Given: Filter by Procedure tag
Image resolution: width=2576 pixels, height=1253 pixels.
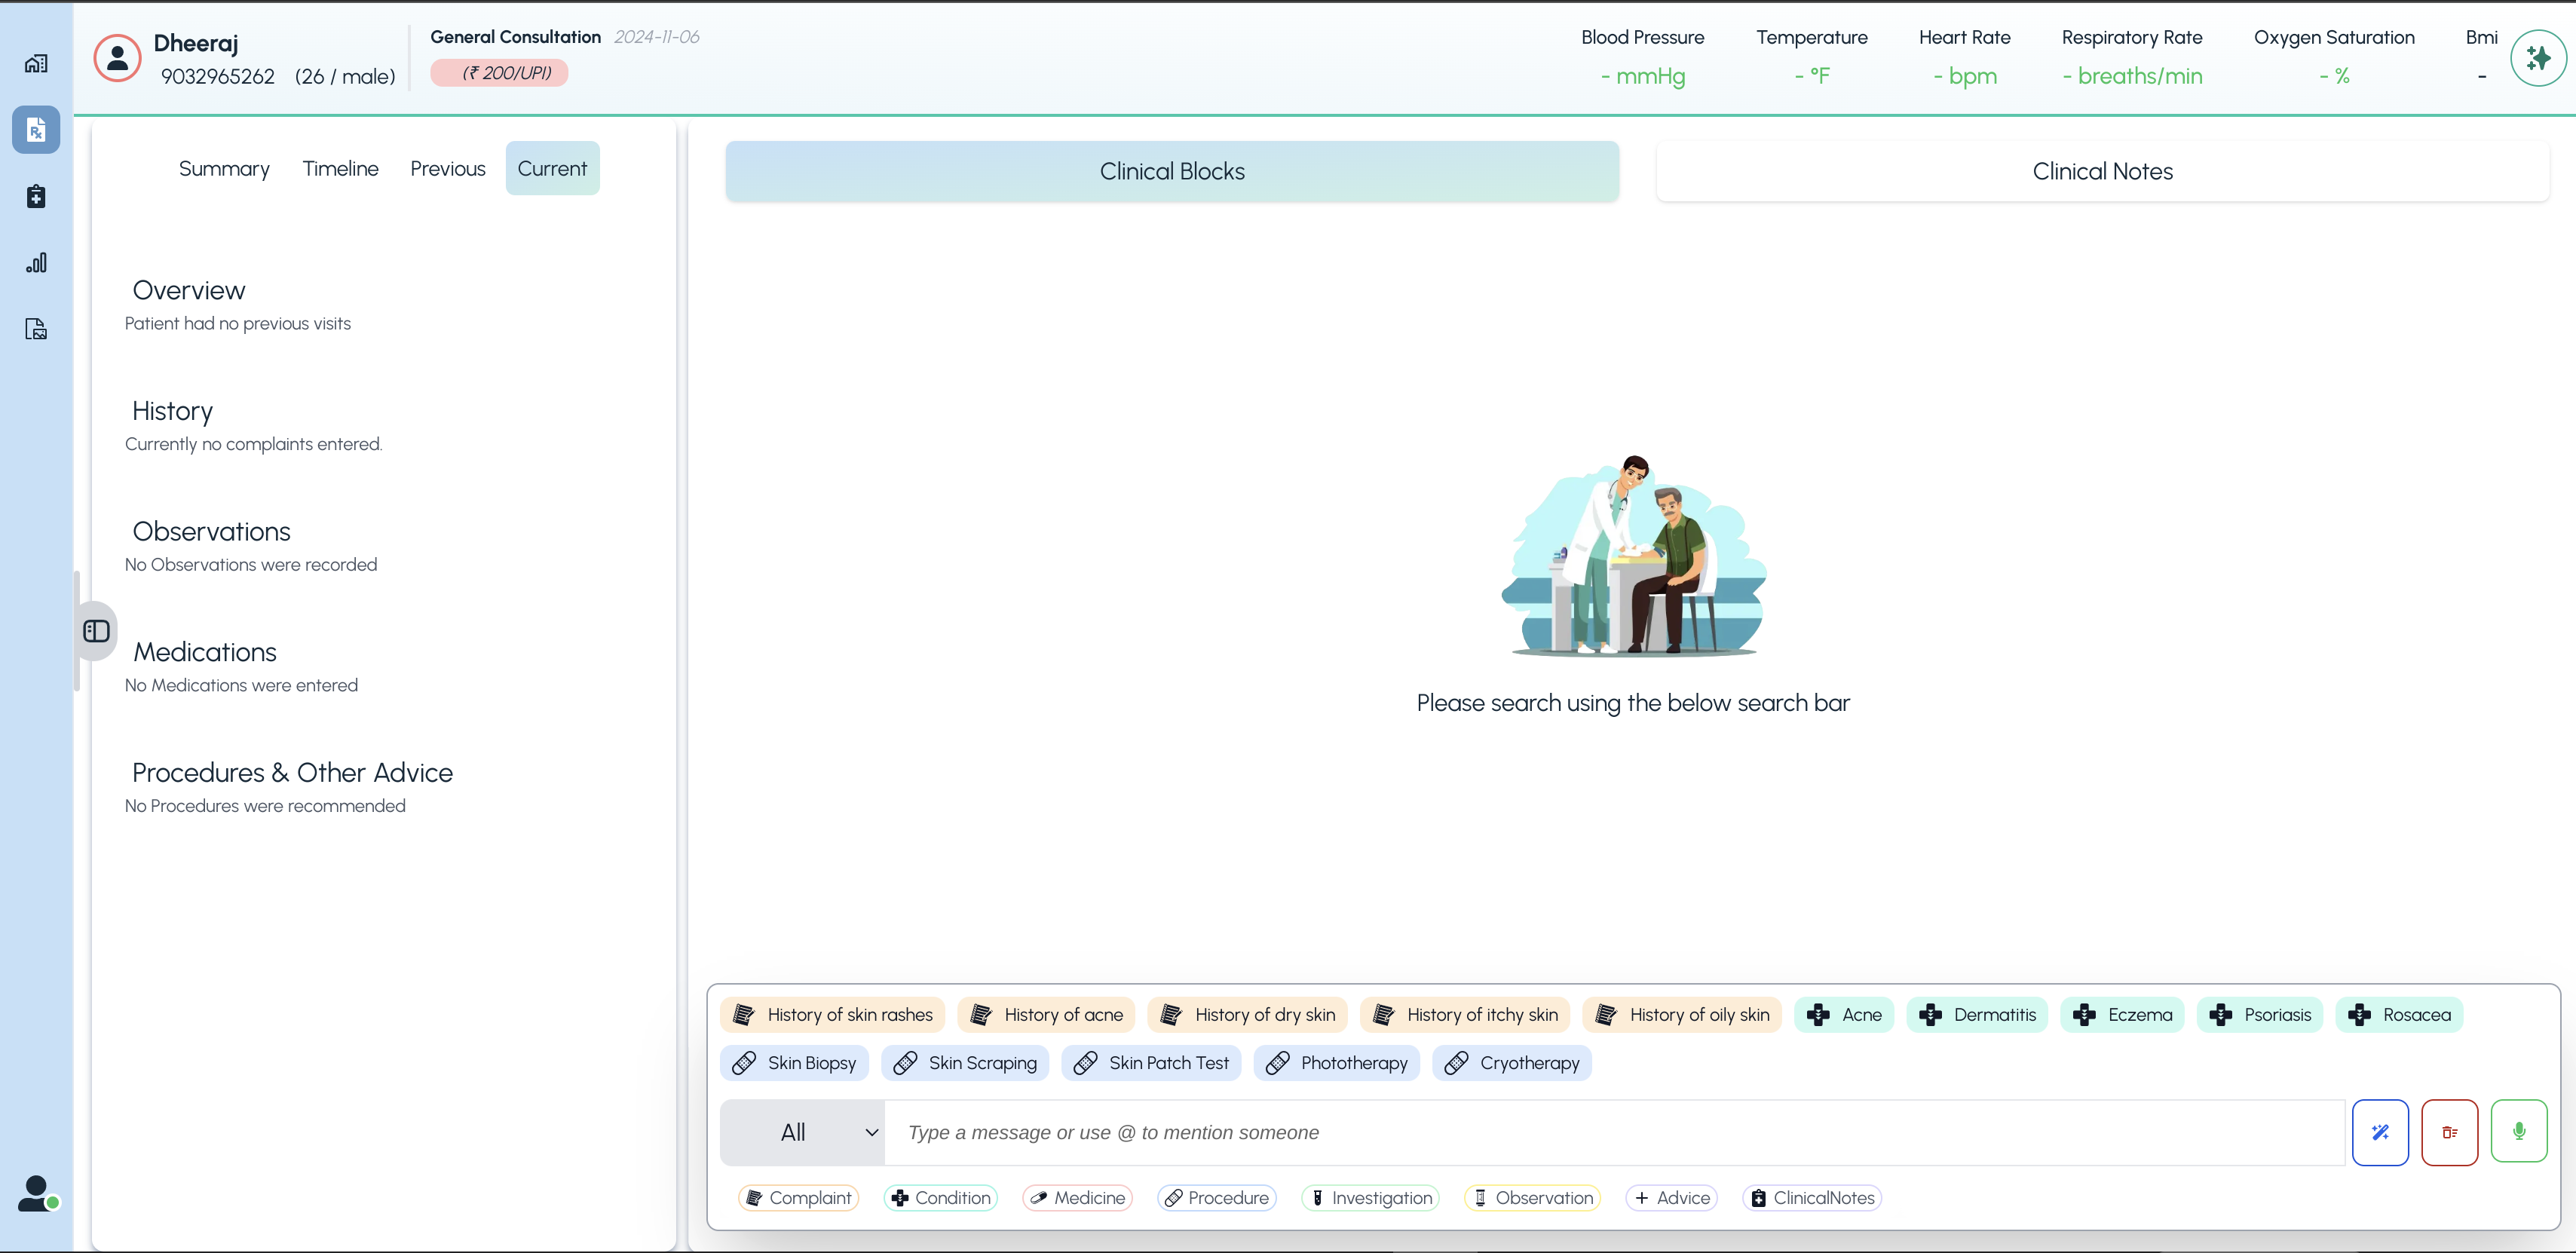Looking at the screenshot, I should (x=1217, y=1197).
